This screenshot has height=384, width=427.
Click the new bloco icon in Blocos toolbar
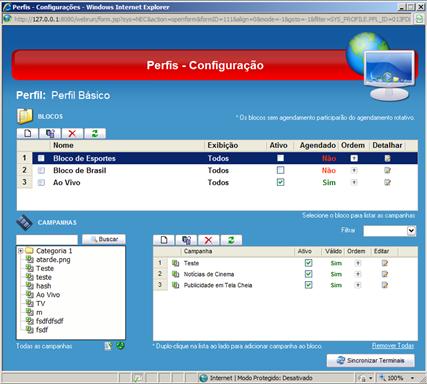coord(28,134)
